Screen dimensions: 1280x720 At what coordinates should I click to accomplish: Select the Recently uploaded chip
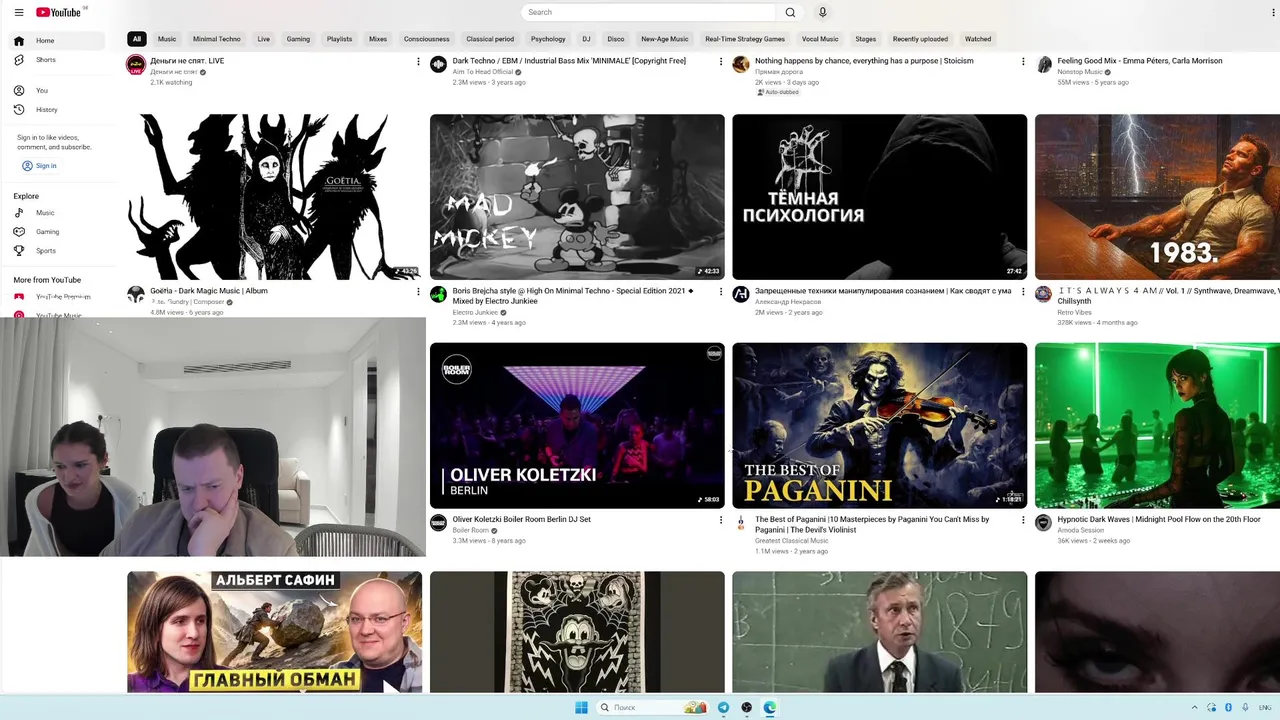point(920,39)
